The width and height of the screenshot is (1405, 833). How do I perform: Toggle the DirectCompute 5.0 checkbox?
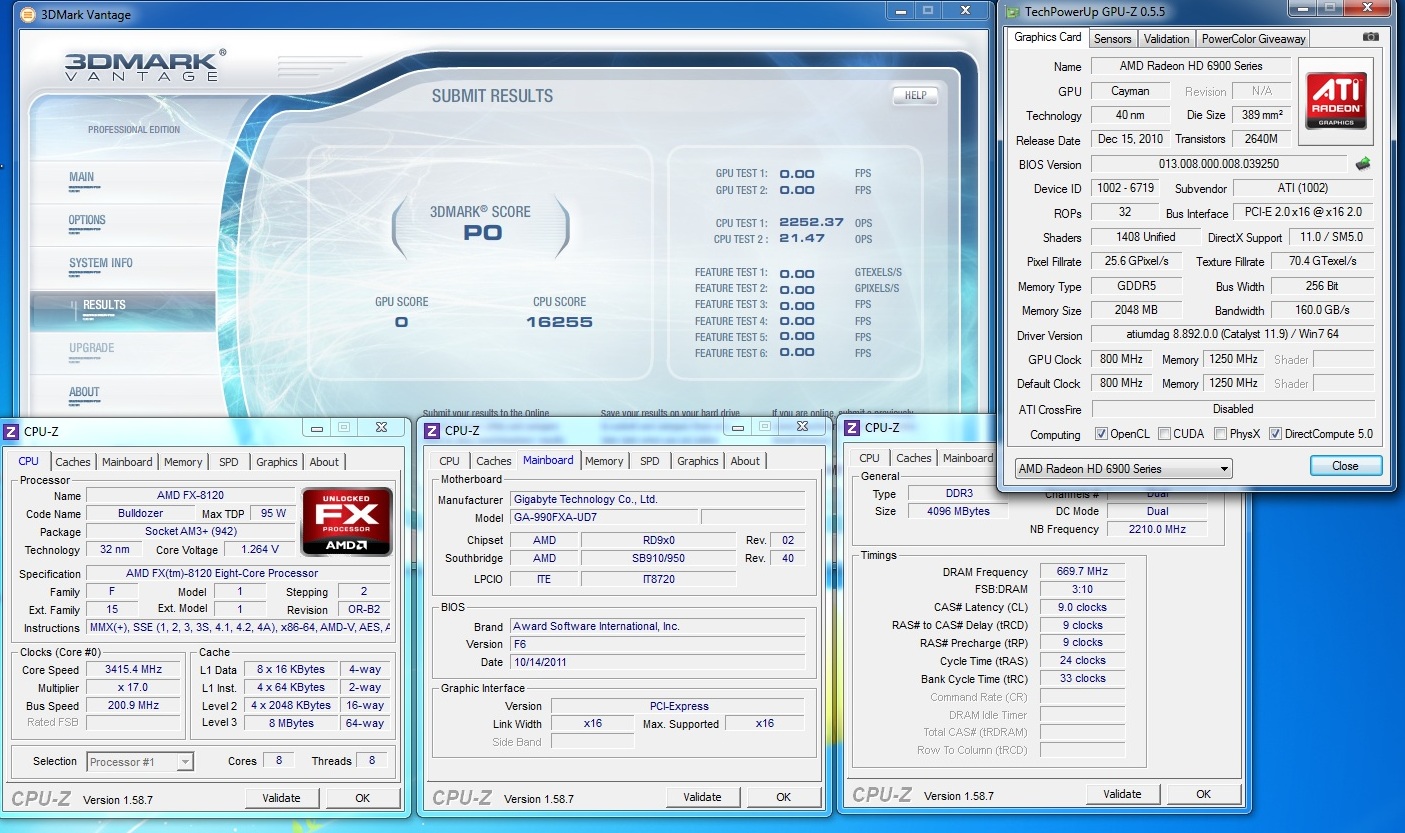click(x=1275, y=434)
